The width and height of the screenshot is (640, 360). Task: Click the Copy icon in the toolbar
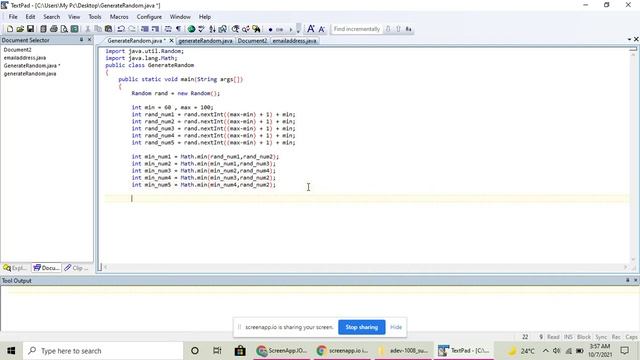(98, 29)
